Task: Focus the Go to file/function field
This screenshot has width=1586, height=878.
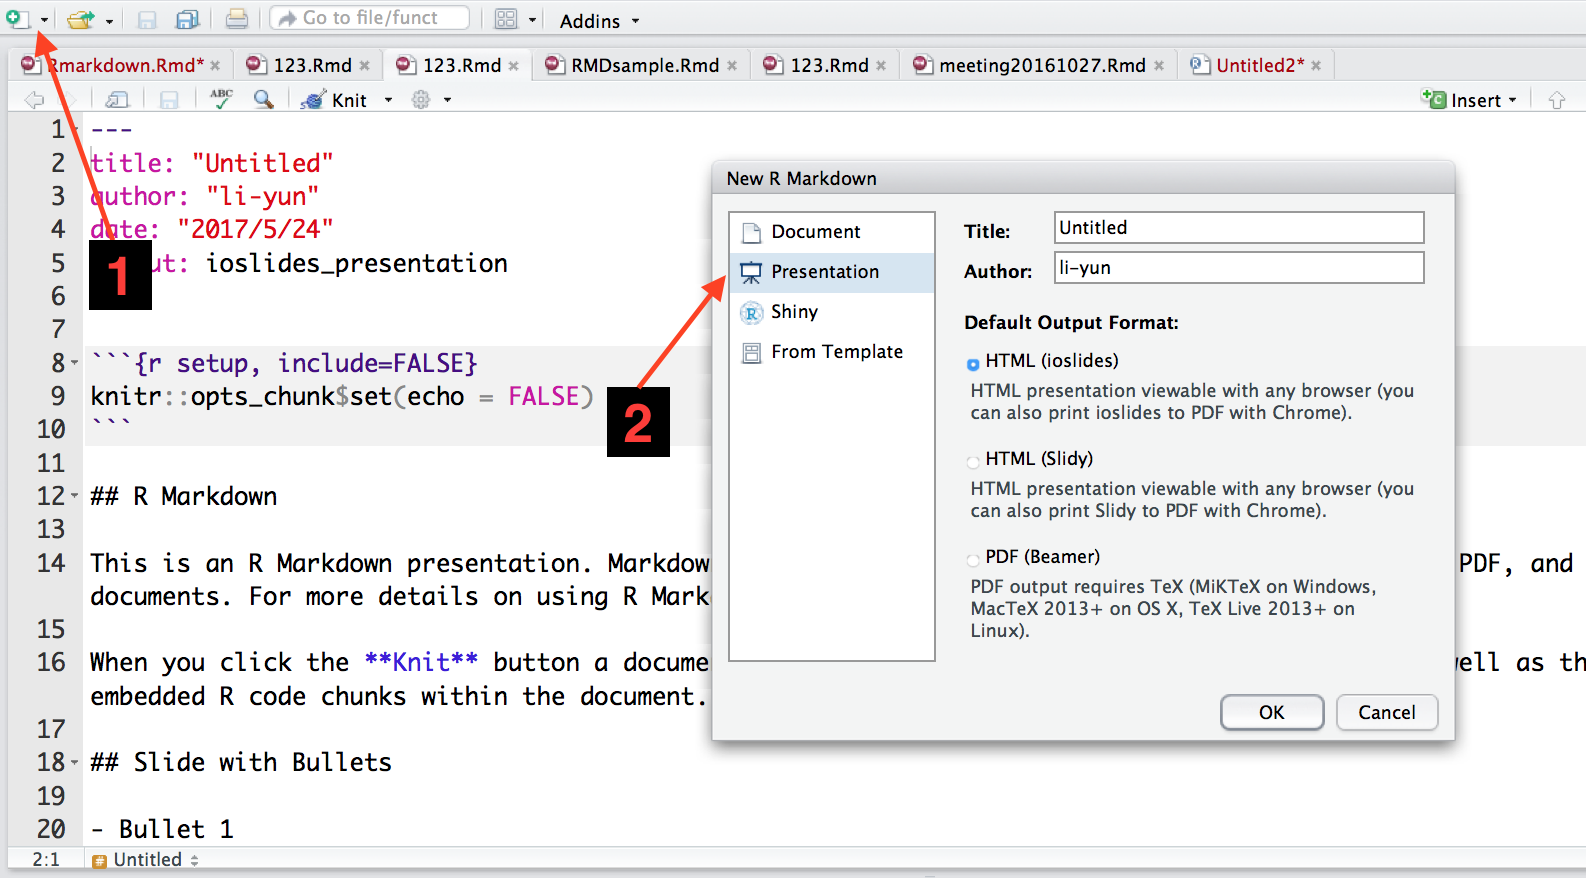Action: (x=369, y=18)
